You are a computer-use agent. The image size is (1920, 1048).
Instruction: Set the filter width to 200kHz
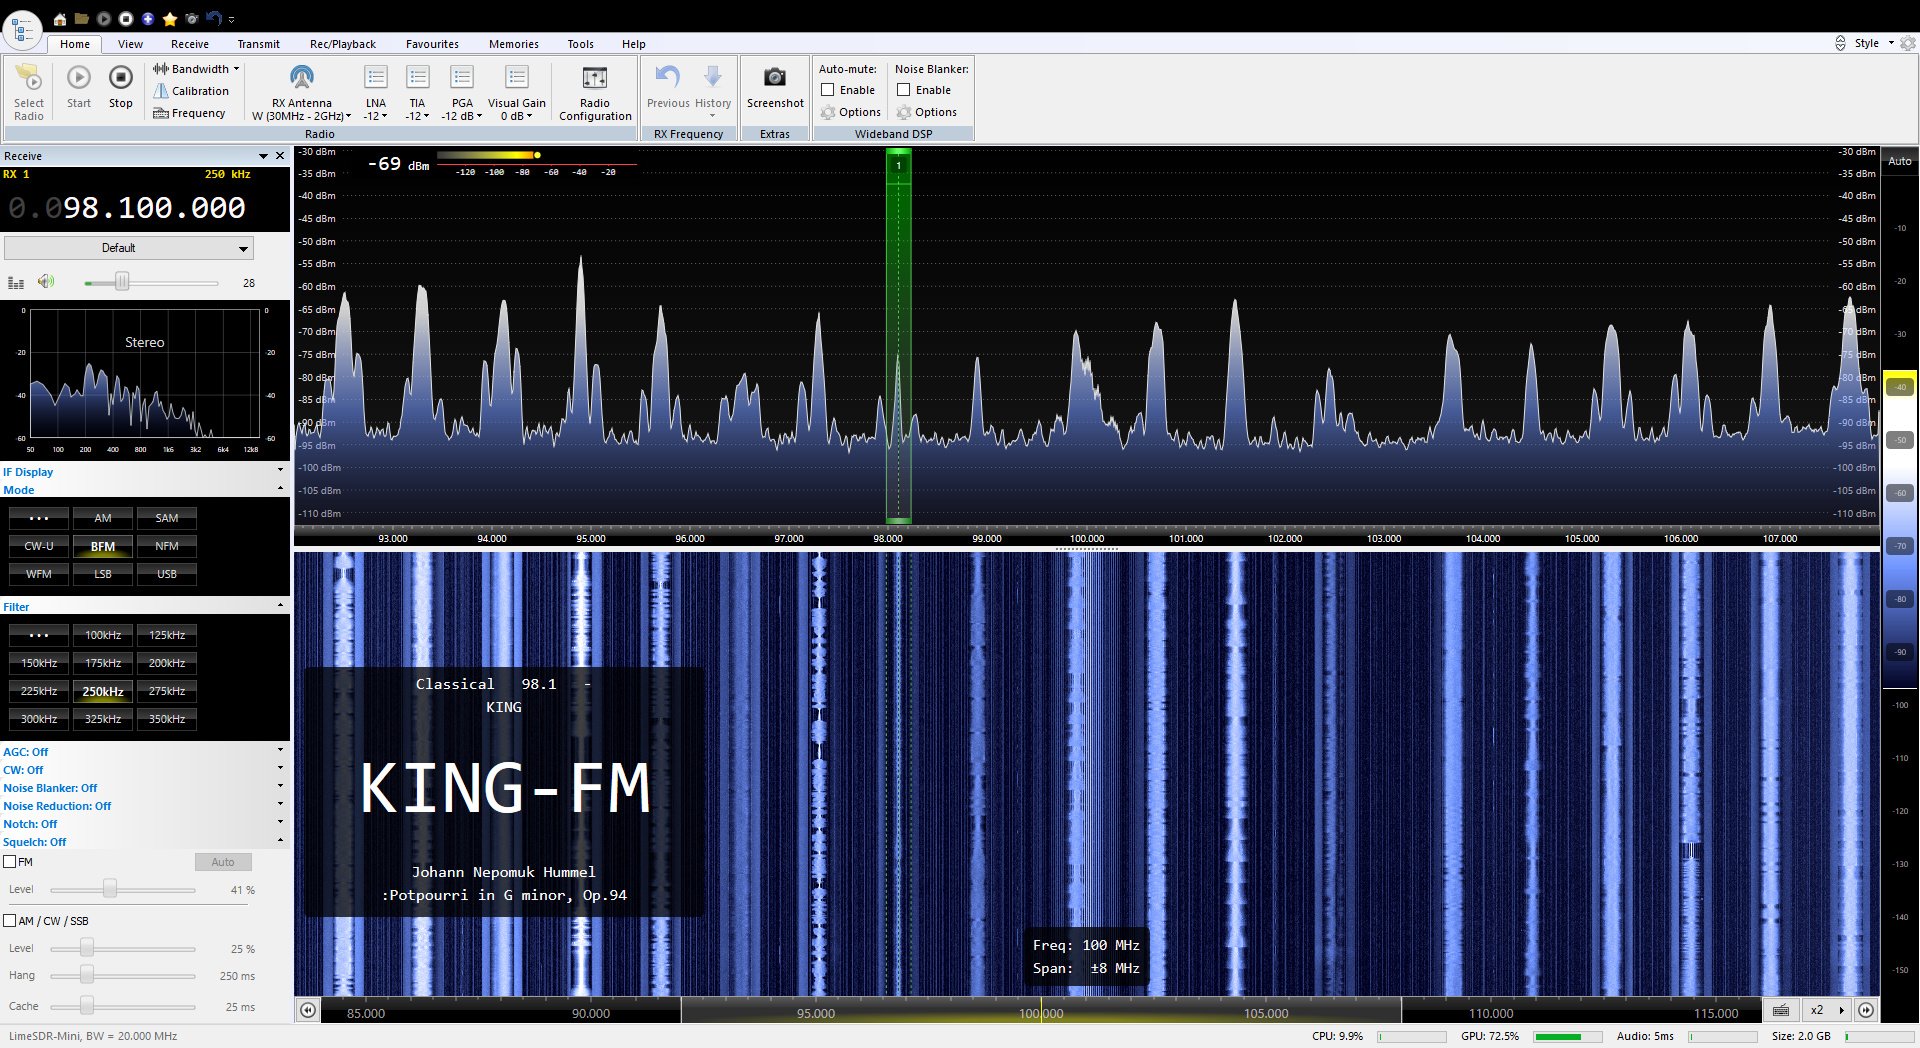167,663
